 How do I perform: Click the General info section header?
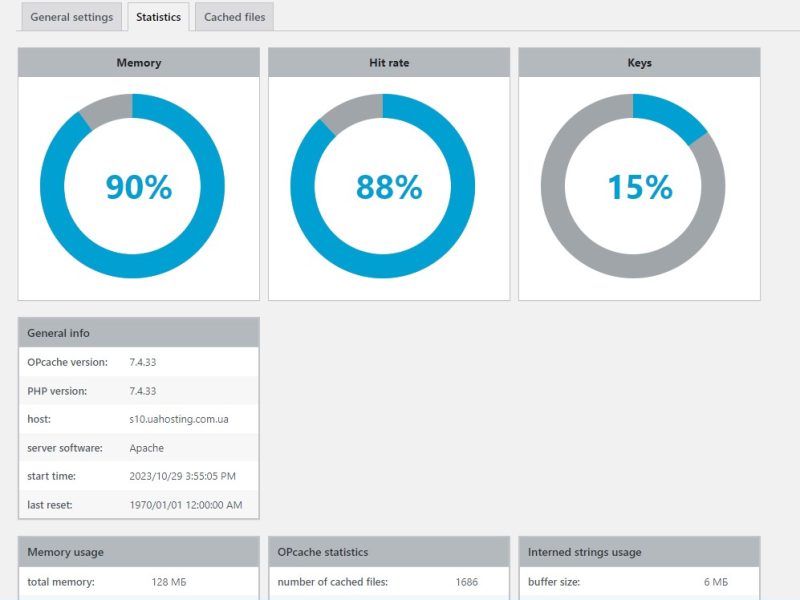[58, 333]
